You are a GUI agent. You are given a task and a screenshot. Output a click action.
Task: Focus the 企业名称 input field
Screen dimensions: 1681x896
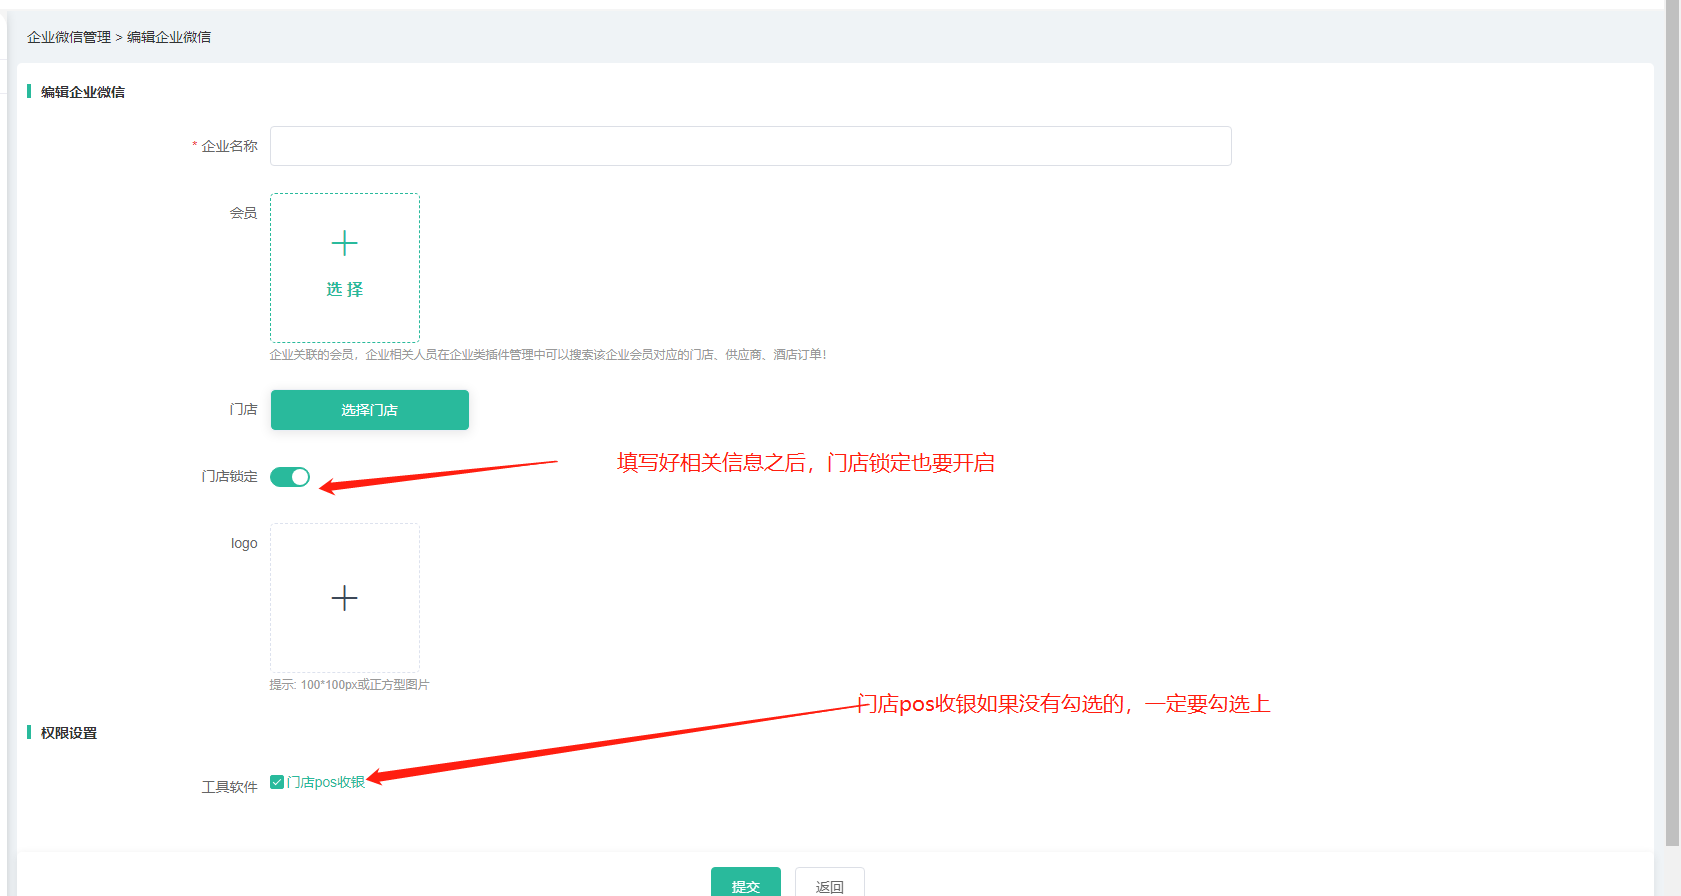[x=750, y=146]
